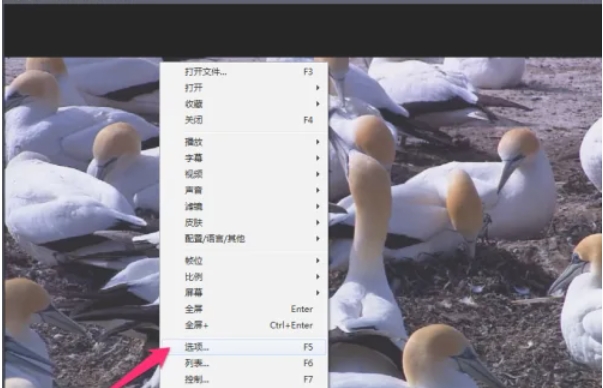Open the 屏幕 submenu

tap(244, 293)
